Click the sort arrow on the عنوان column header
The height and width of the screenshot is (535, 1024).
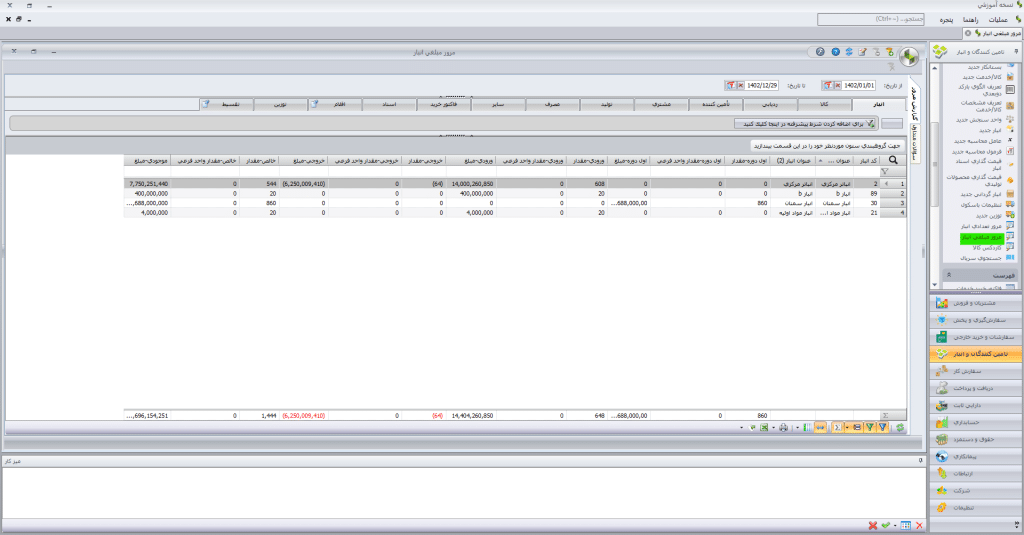pos(820,161)
